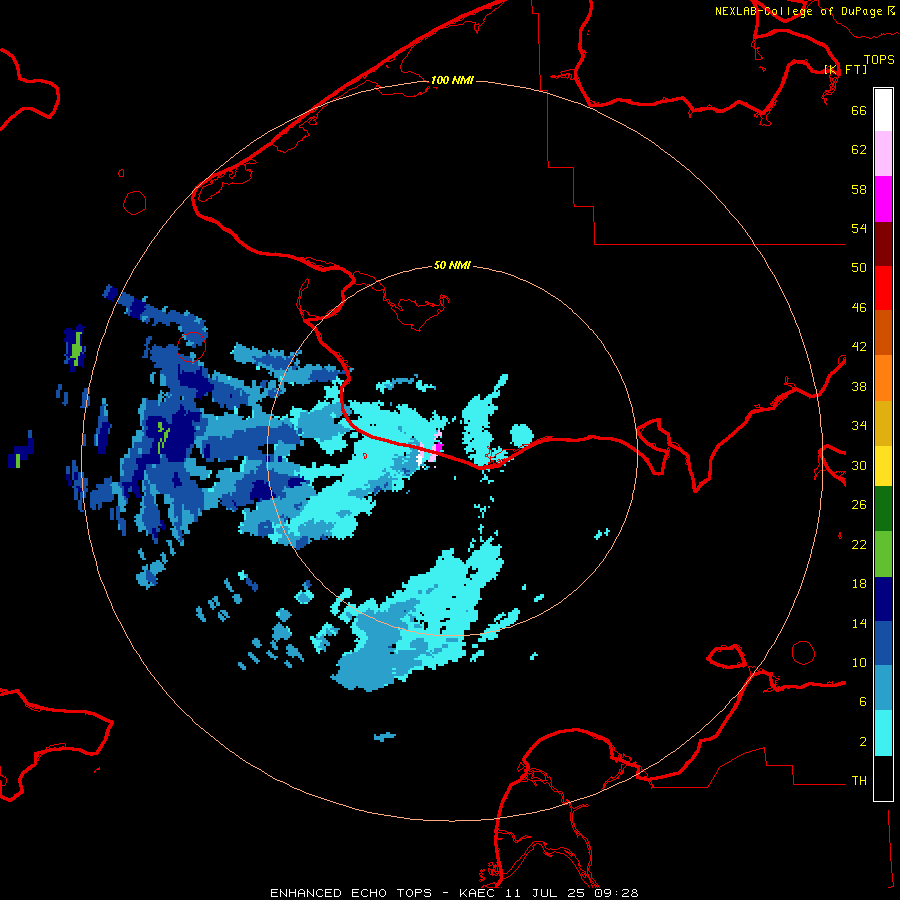Click the legend value 42
The width and height of the screenshot is (900, 900).
tap(859, 347)
